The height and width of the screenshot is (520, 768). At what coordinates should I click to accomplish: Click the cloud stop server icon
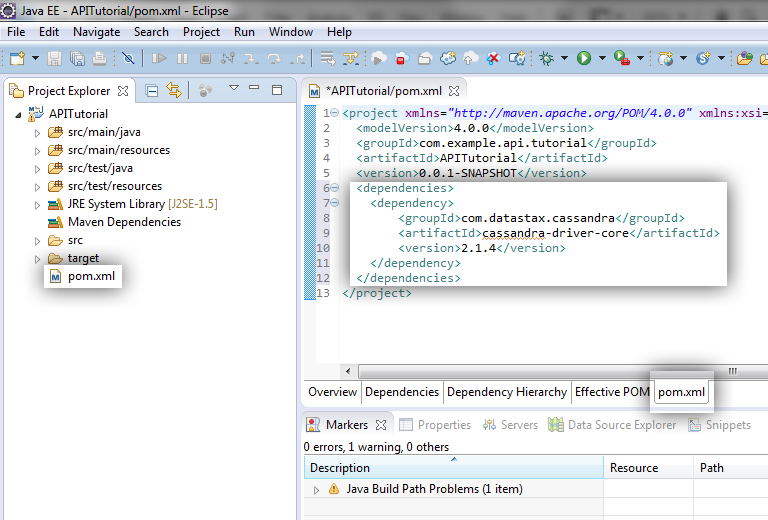click(401, 58)
